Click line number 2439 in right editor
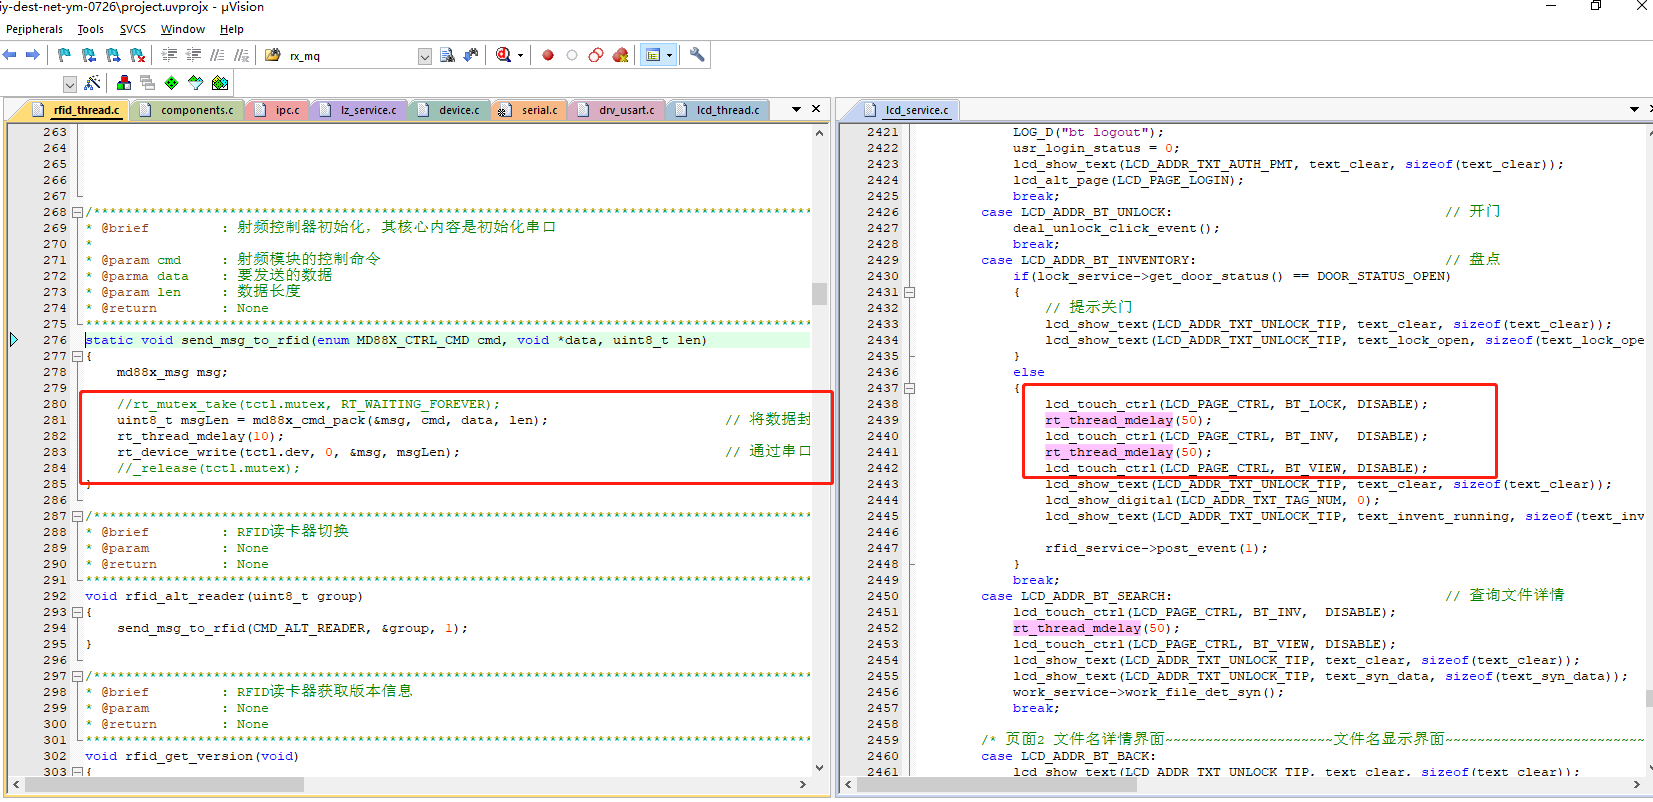 pos(882,420)
